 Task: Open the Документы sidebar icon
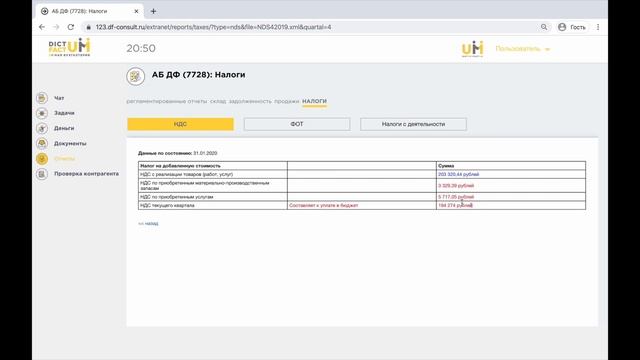[42, 143]
